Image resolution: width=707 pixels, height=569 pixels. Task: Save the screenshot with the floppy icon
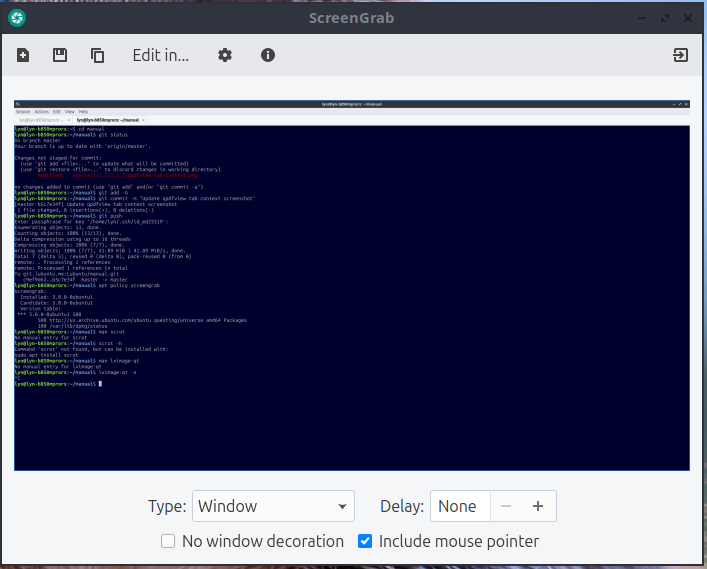tap(60, 55)
